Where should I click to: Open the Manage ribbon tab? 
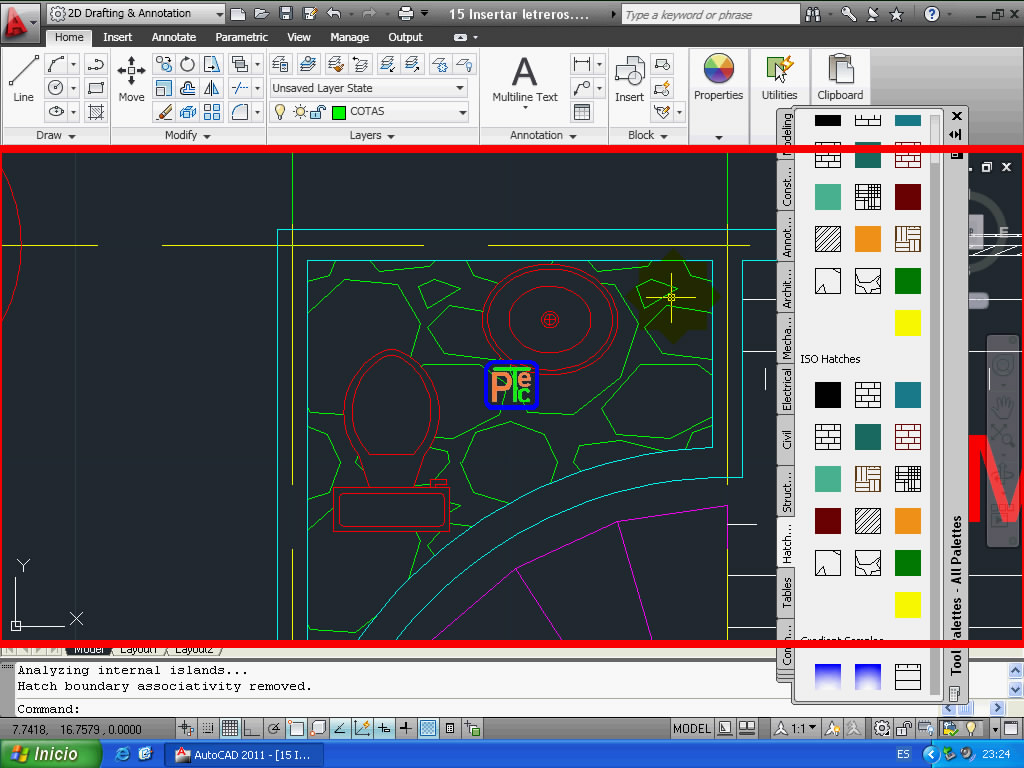(x=349, y=37)
